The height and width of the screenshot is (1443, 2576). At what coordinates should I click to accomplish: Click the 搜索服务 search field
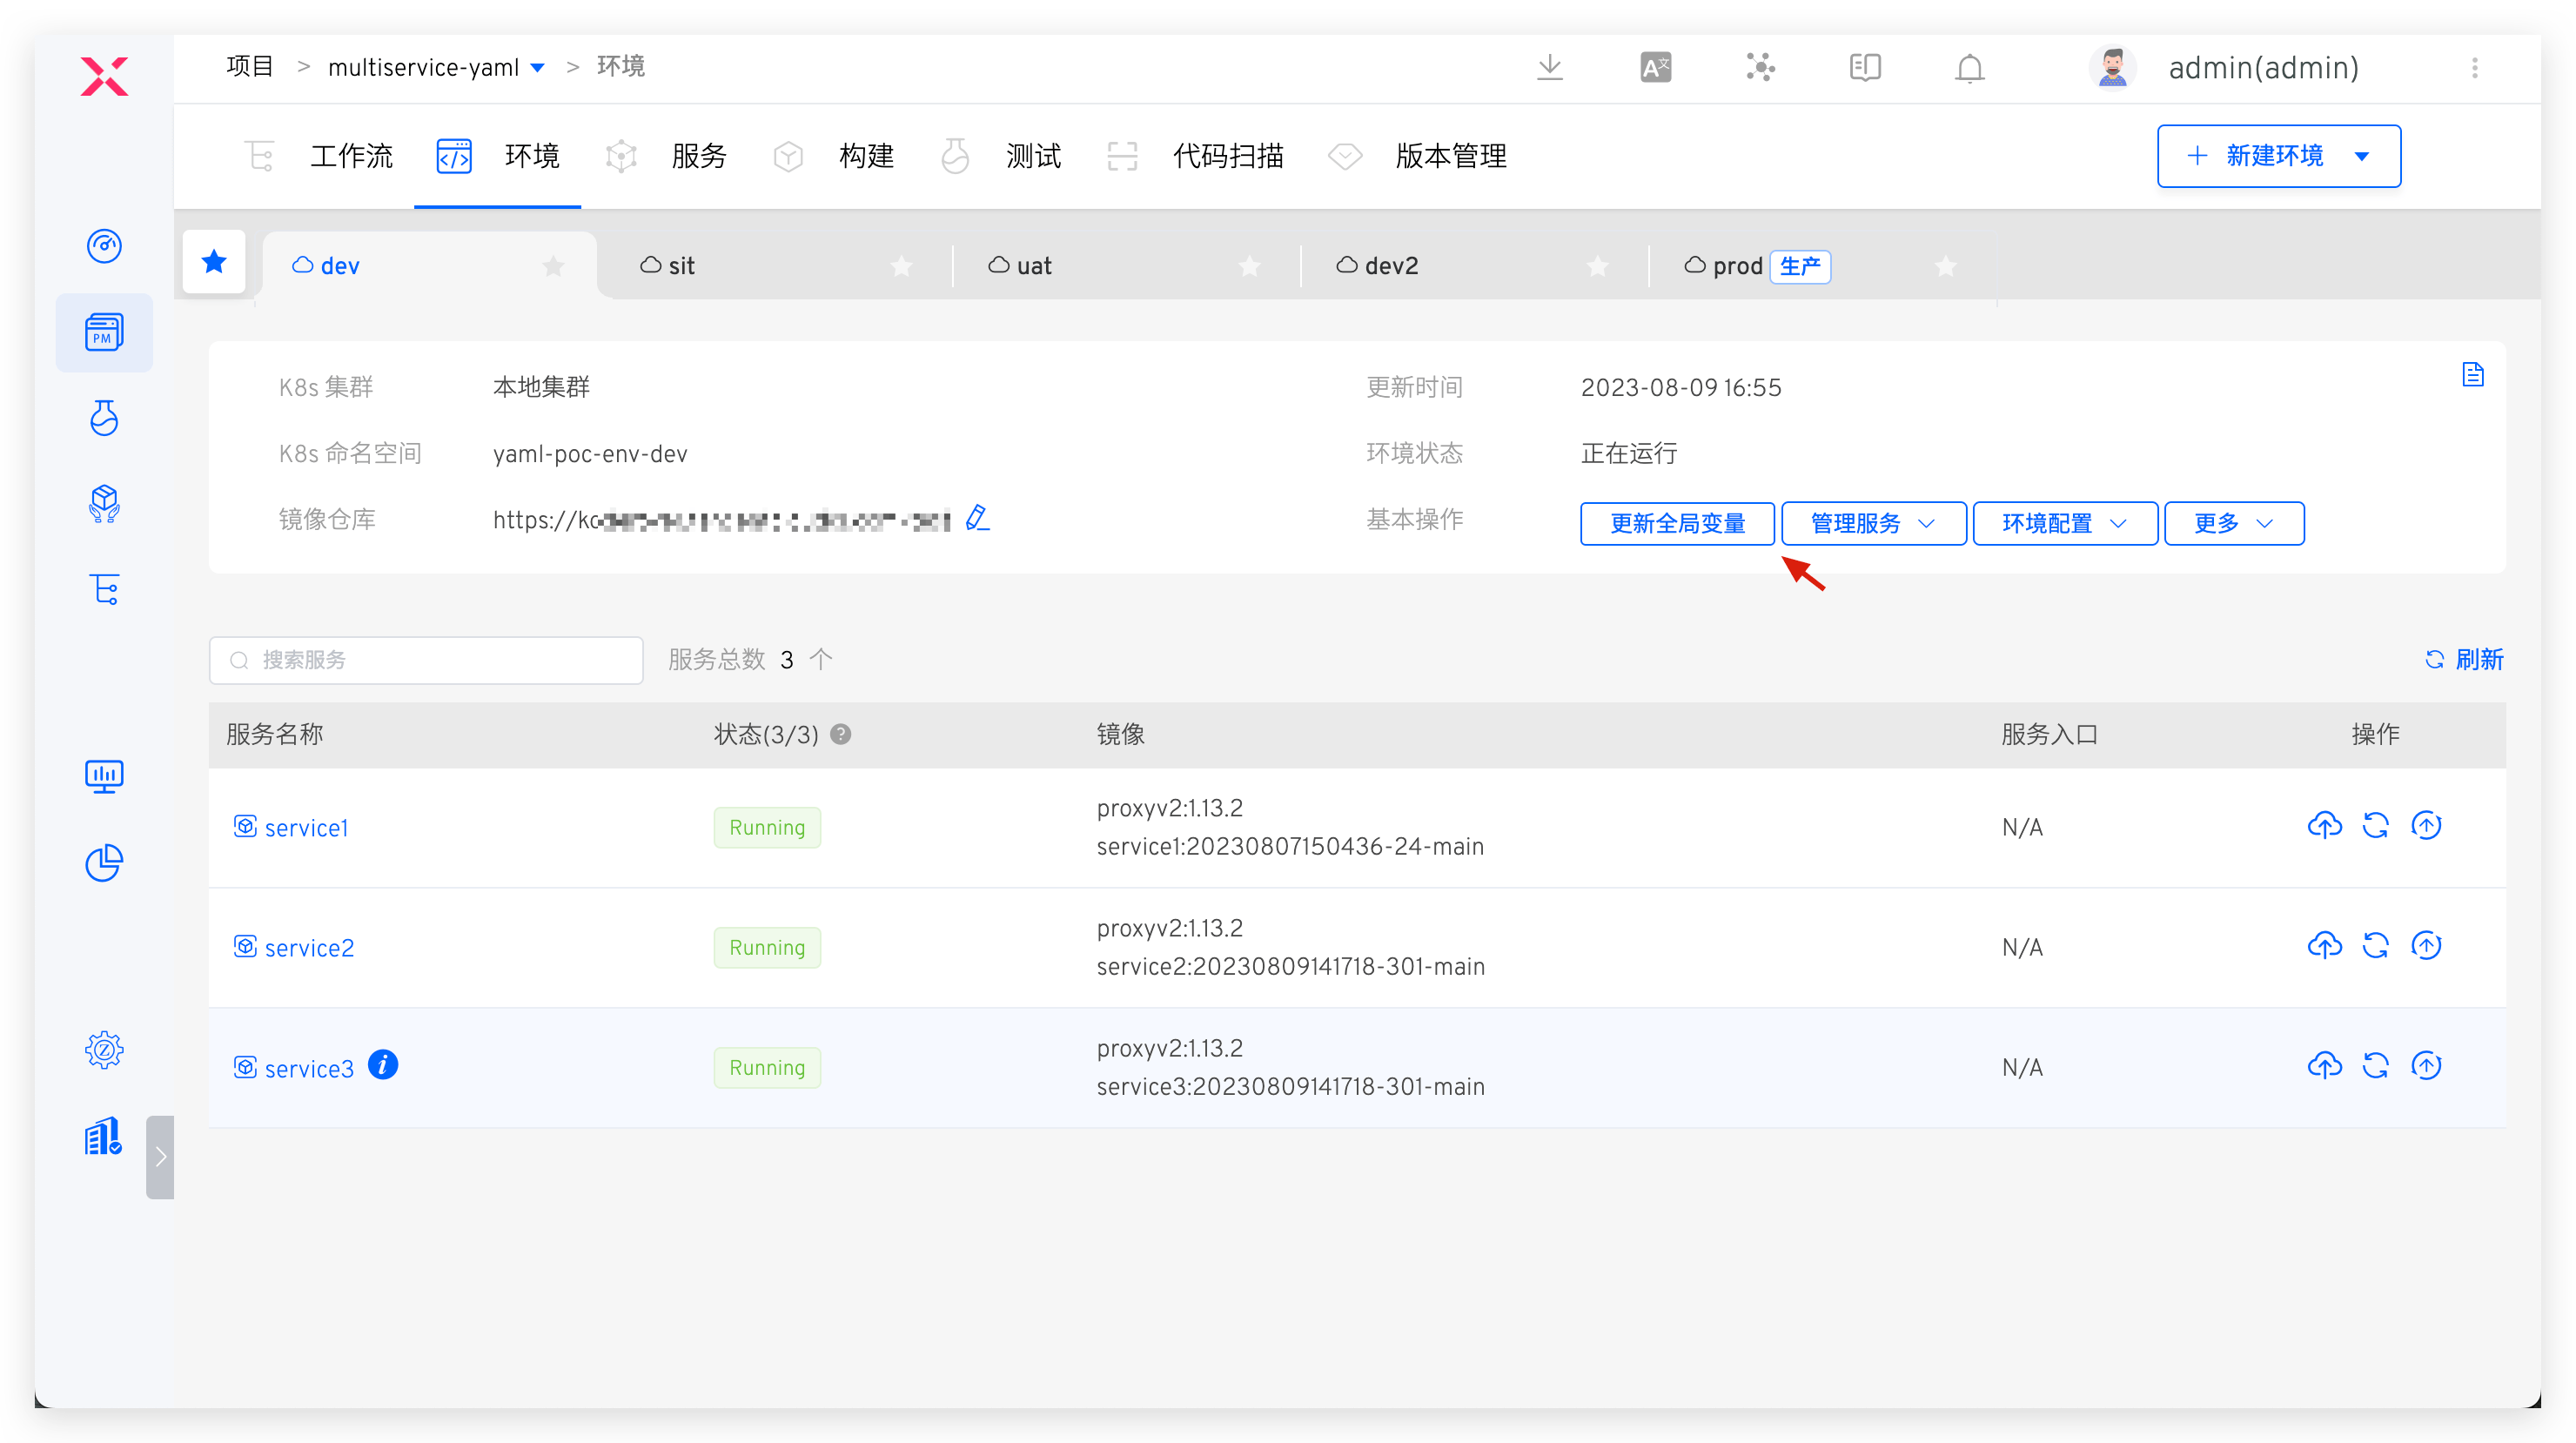426,660
